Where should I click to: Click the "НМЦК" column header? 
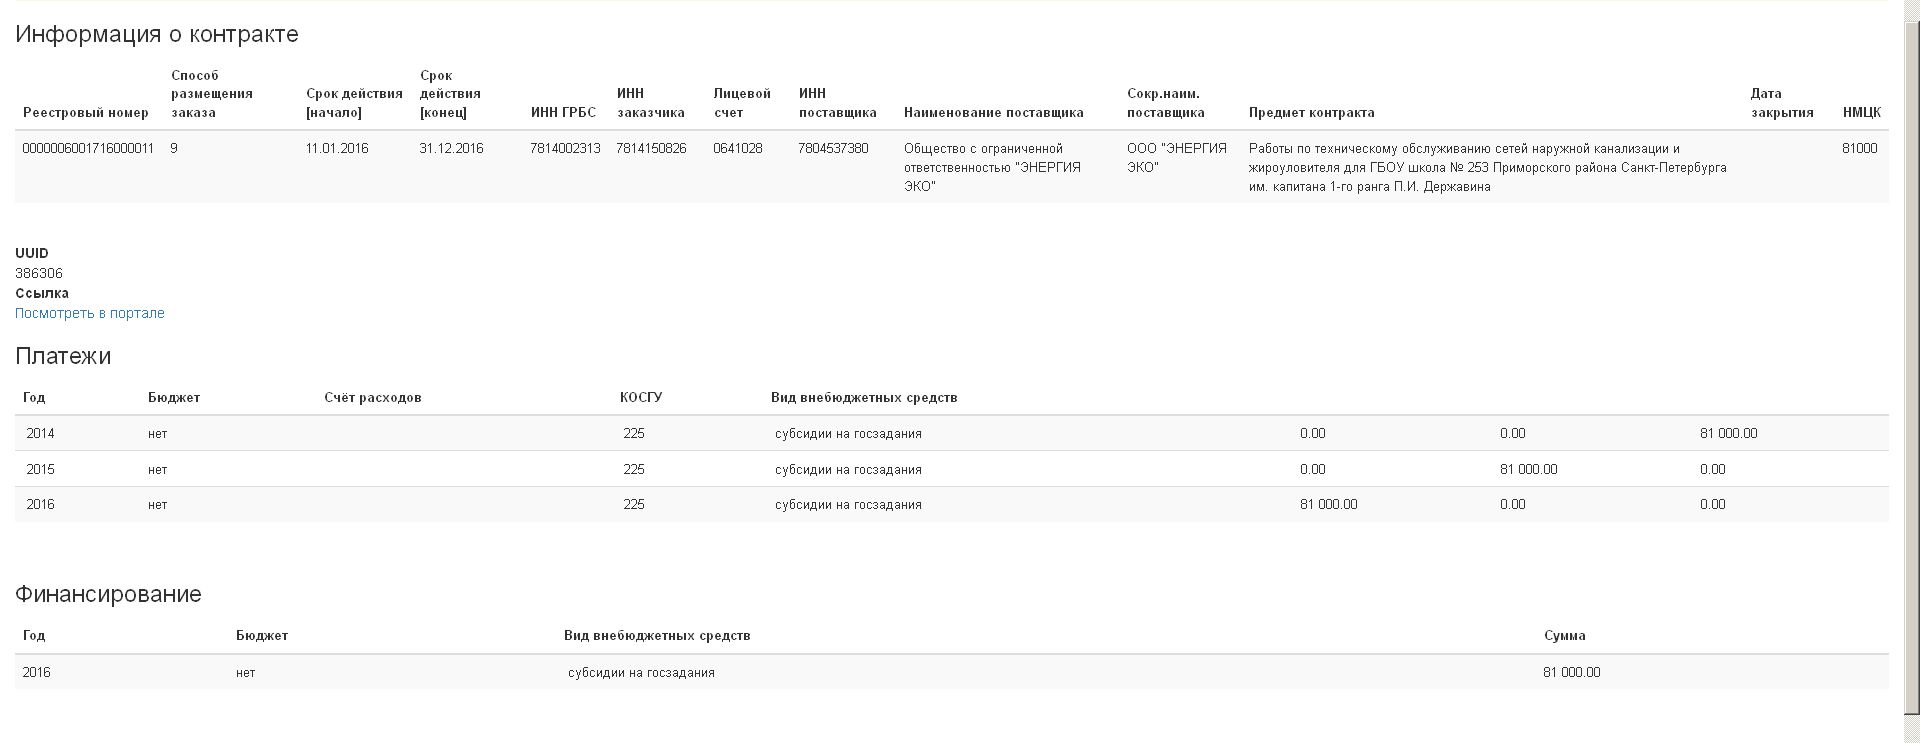(1861, 112)
